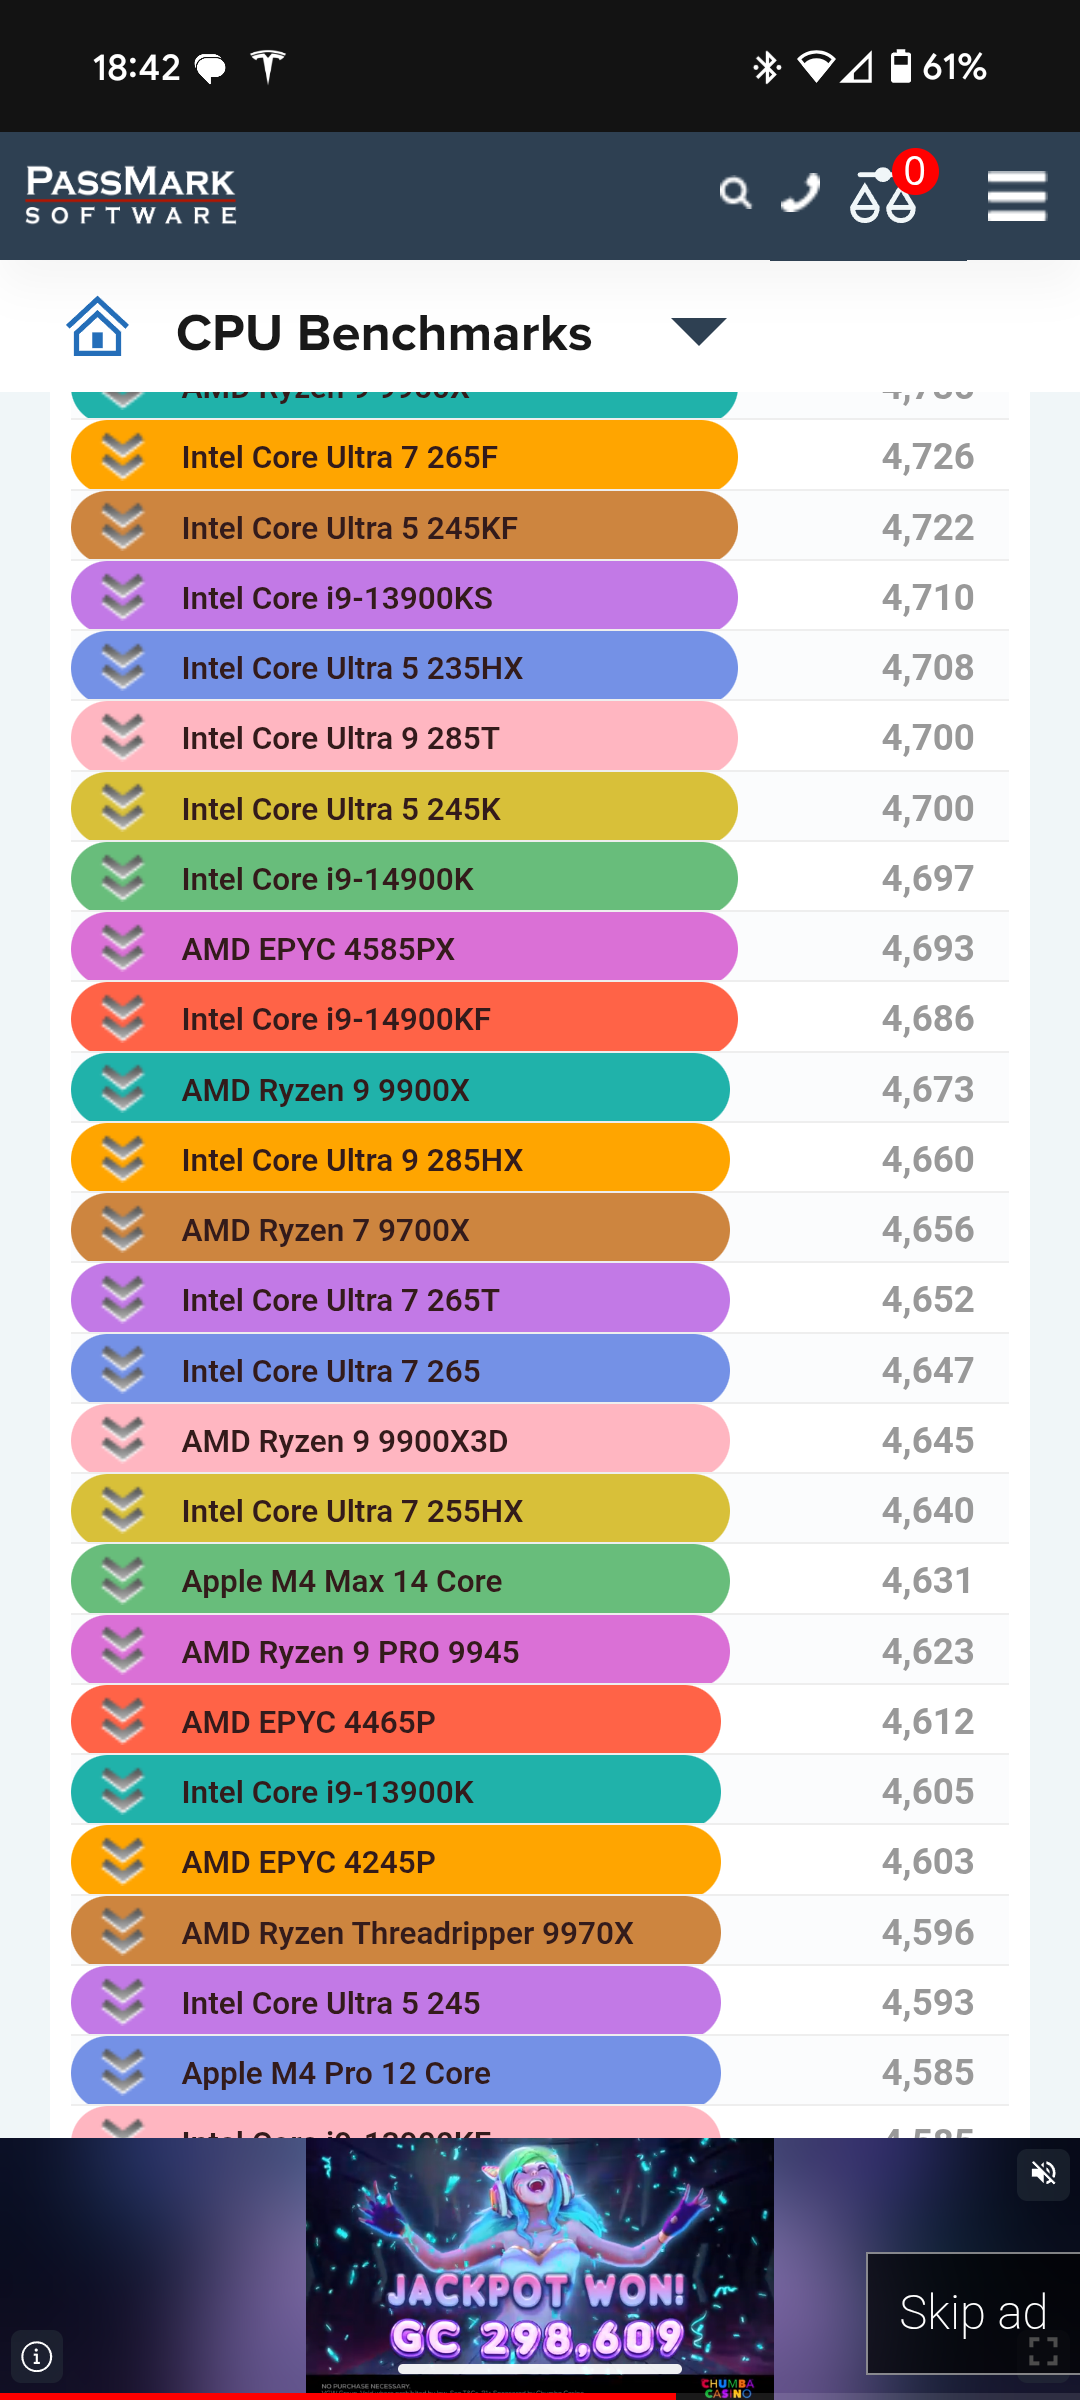Open the ad info icon
The width and height of the screenshot is (1080, 2400).
tap(37, 2357)
